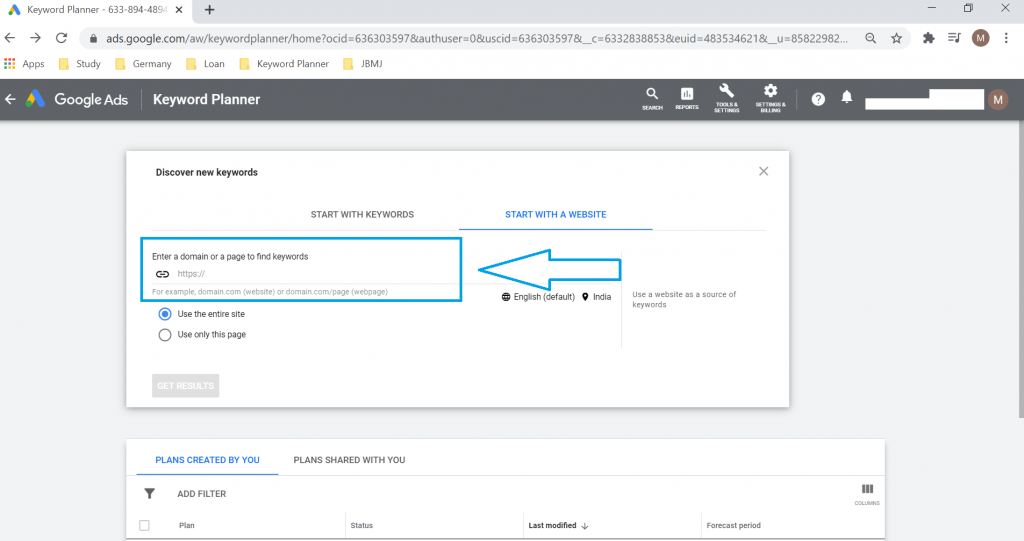Click the Status column header
The width and height of the screenshot is (1024, 541).
362,525
